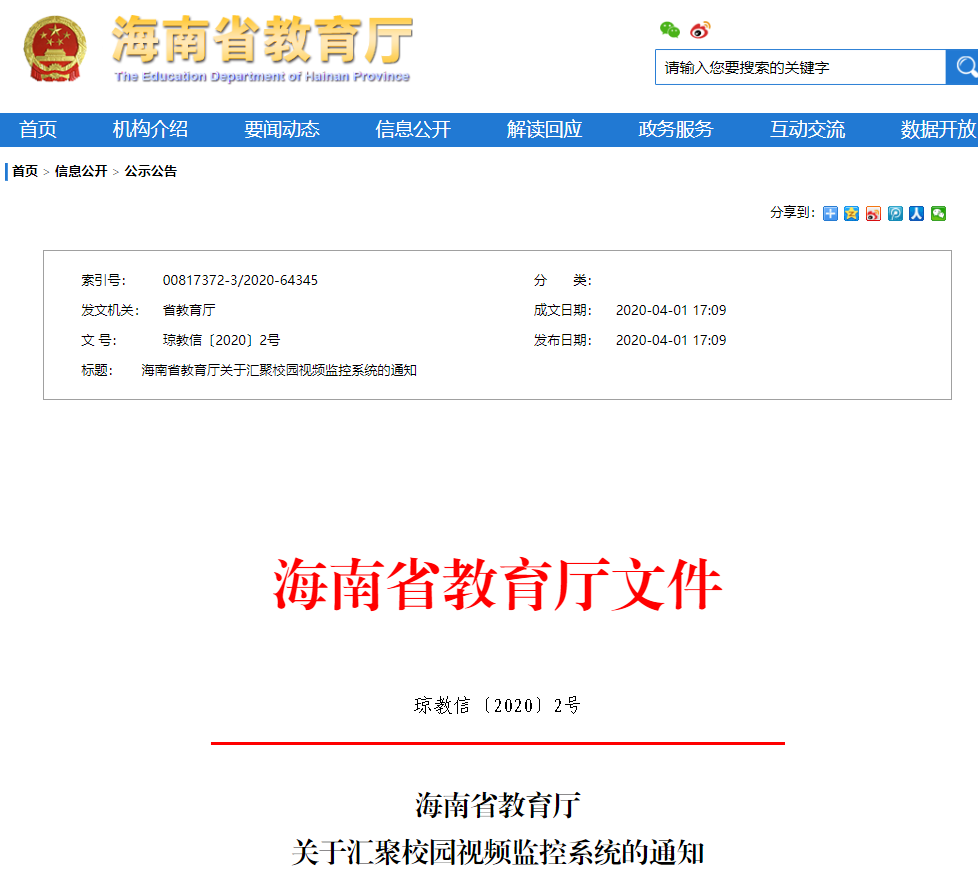Click the 信息公开 breadcrumb link
This screenshot has height=883, width=978.
[81, 171]
